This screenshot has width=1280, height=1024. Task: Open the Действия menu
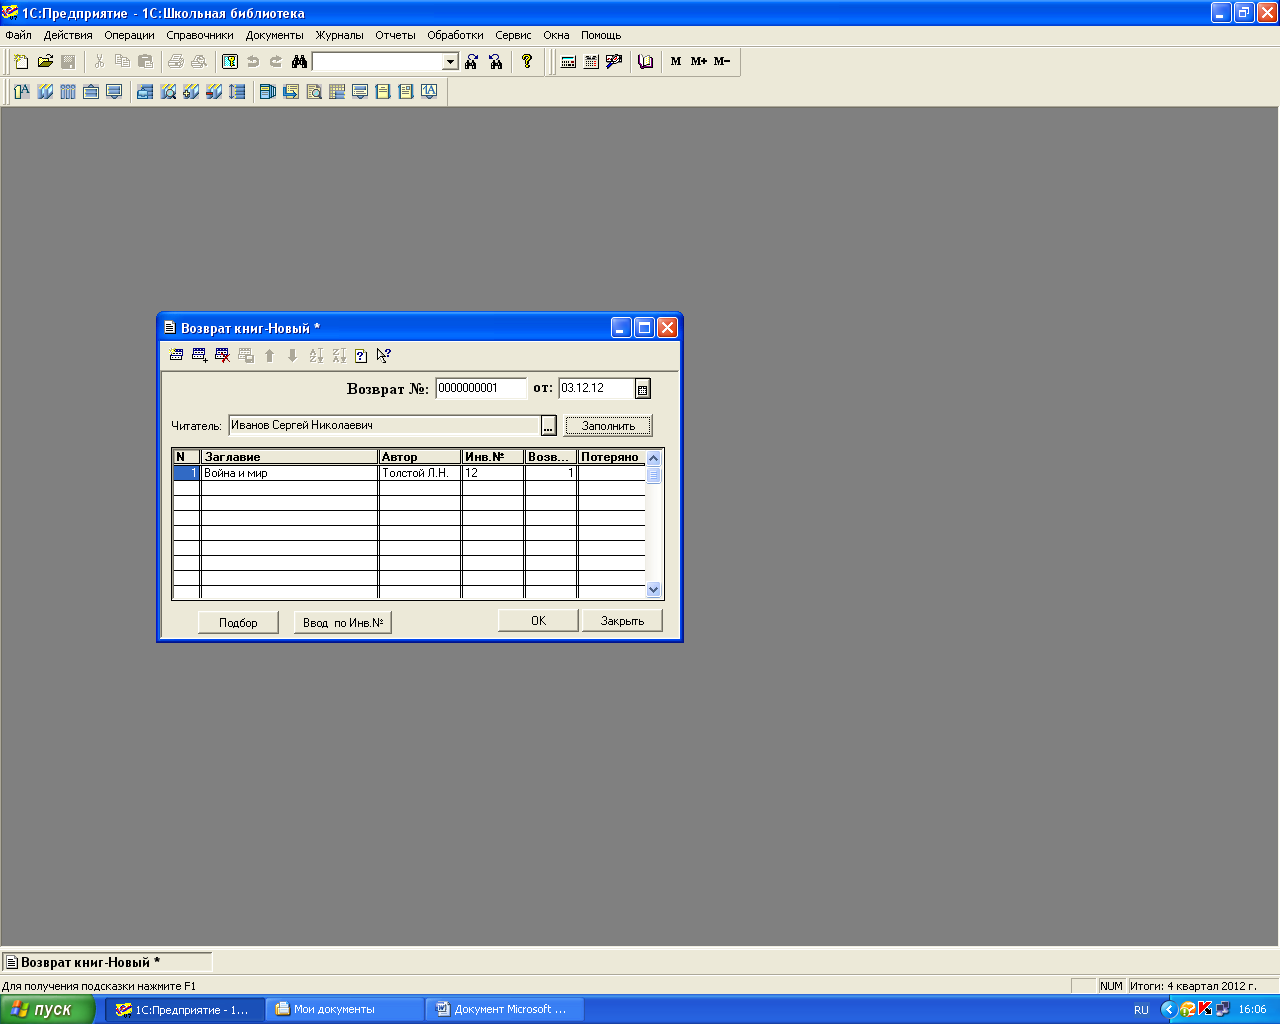(x=68, y=35)
